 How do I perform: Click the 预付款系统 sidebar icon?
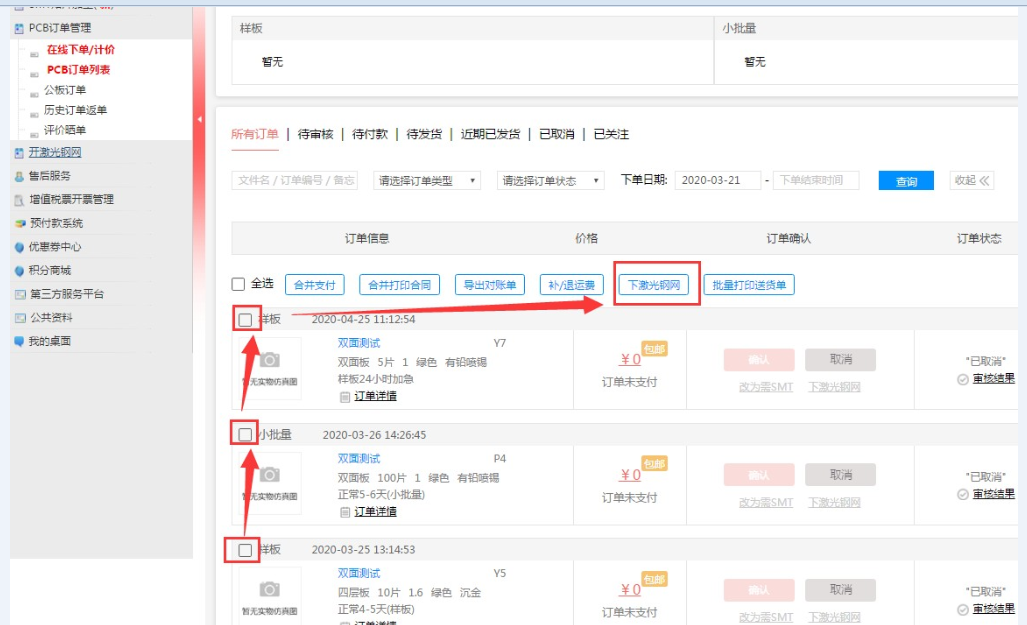[x=19, y=223]
